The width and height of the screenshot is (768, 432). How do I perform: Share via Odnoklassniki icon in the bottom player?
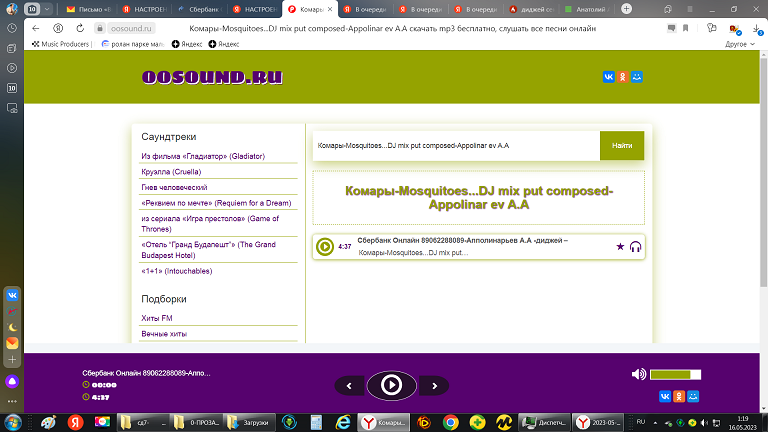679,396
